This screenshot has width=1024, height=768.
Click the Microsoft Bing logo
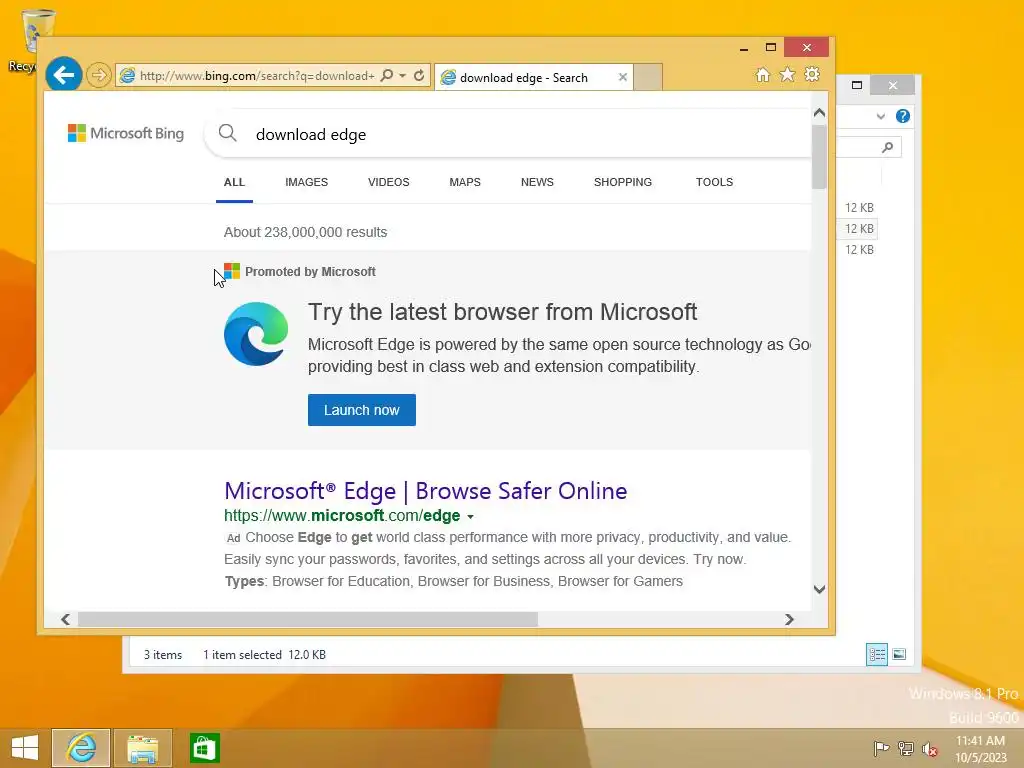pyautogui.click(x=126, y=133)
